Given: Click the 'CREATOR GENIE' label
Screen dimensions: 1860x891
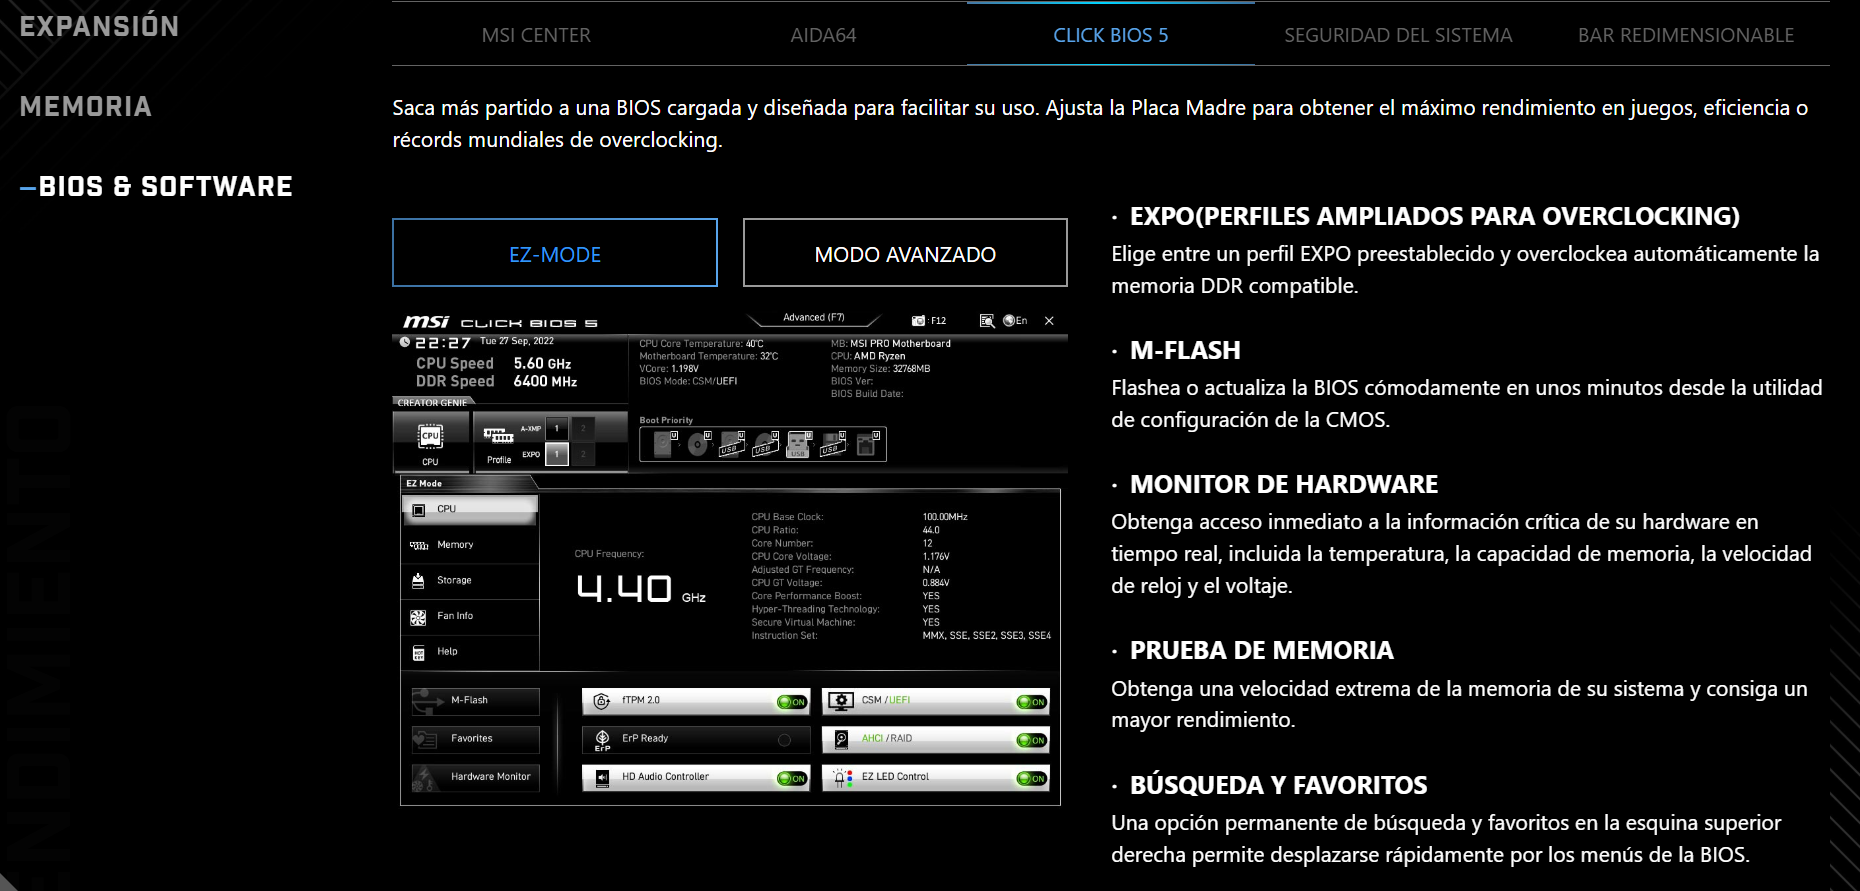Looking at the screenshot, I should (432, 403).
